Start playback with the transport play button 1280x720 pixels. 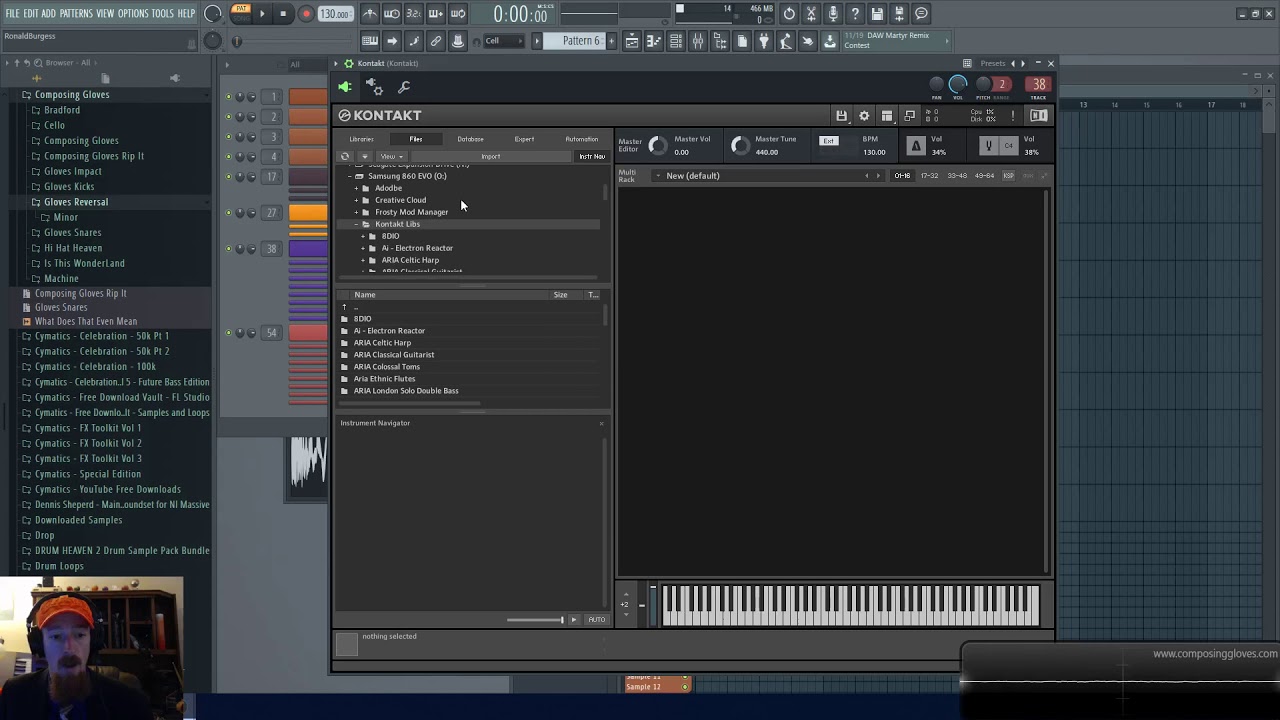[262, 14]
